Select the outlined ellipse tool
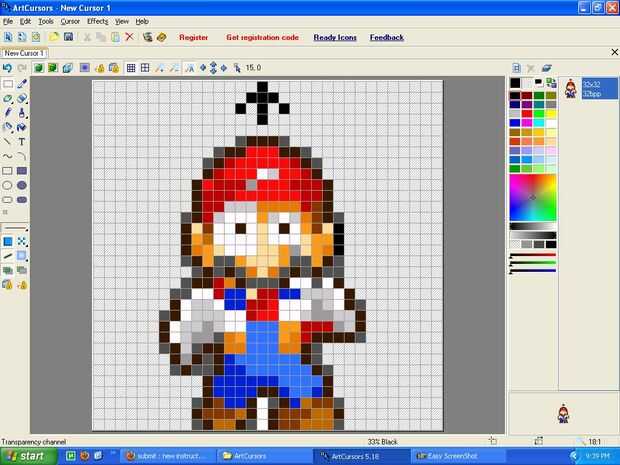 point(8,185)
